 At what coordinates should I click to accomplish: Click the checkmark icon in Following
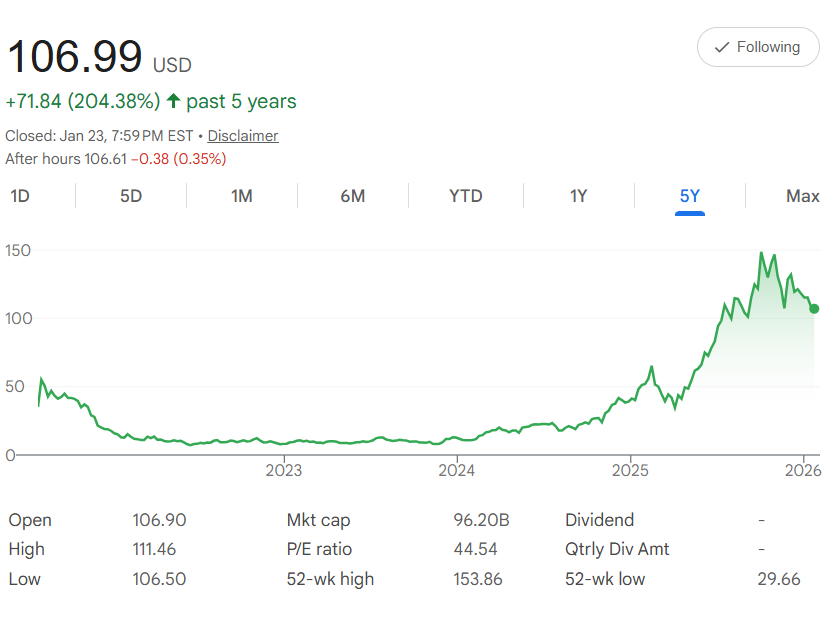pyautogui.click(x=721, y=47)
